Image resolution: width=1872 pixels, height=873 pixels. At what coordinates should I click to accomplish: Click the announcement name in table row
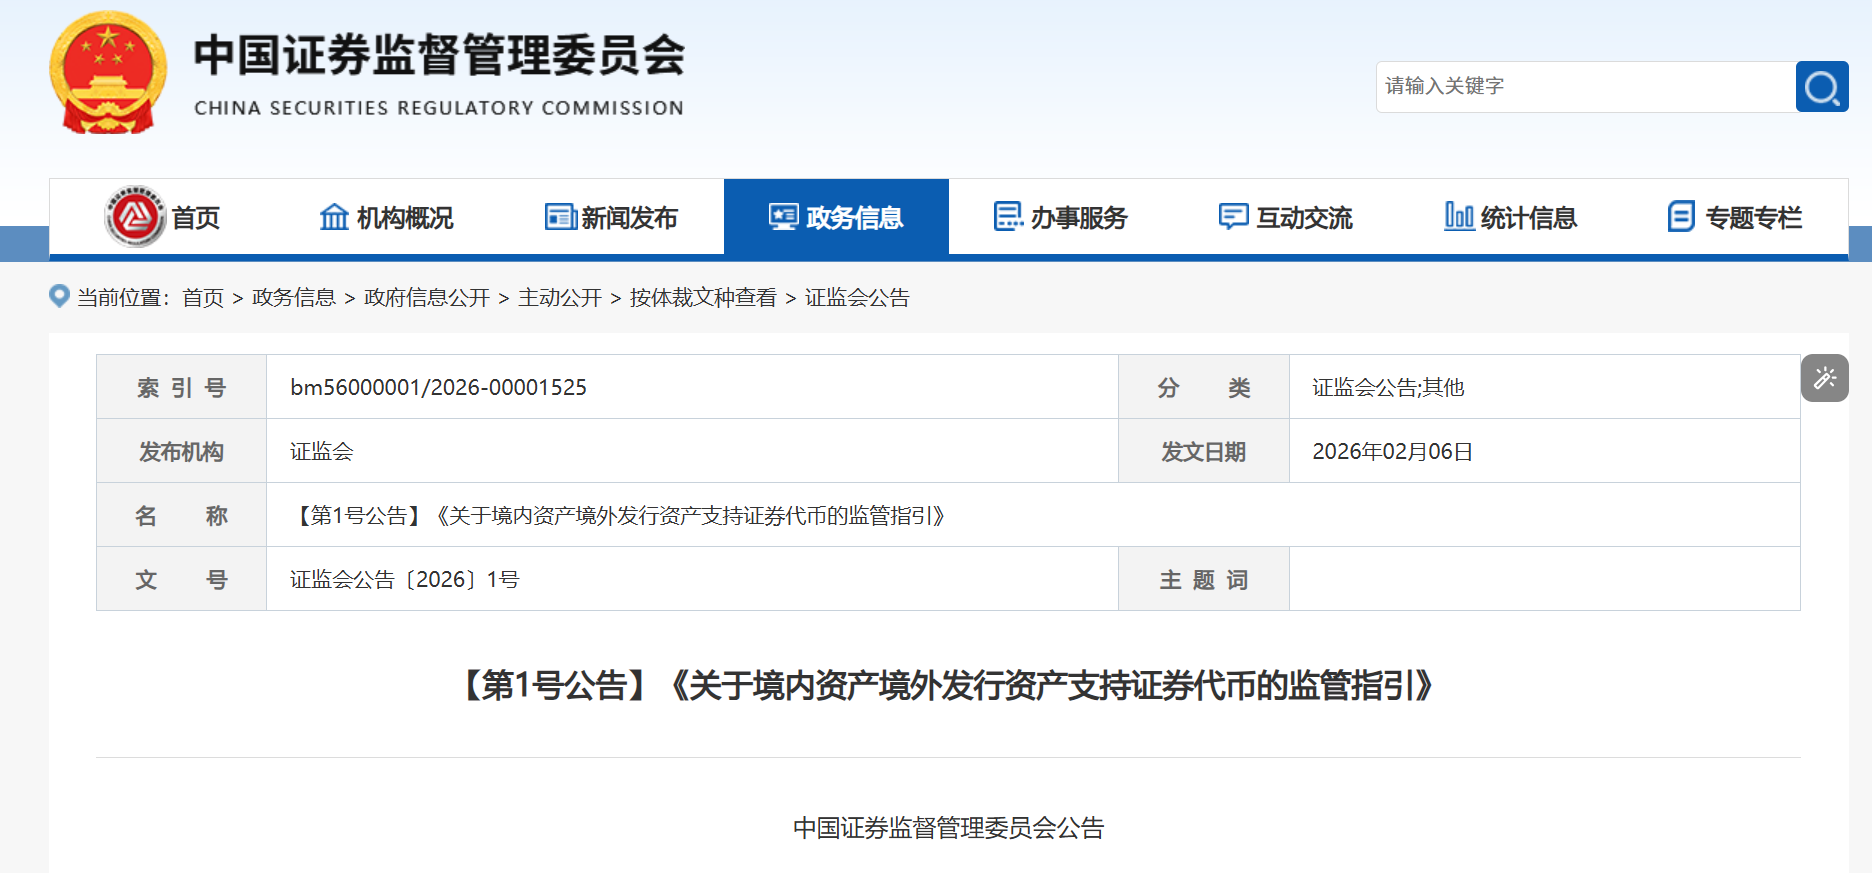(x=617, y=515)
